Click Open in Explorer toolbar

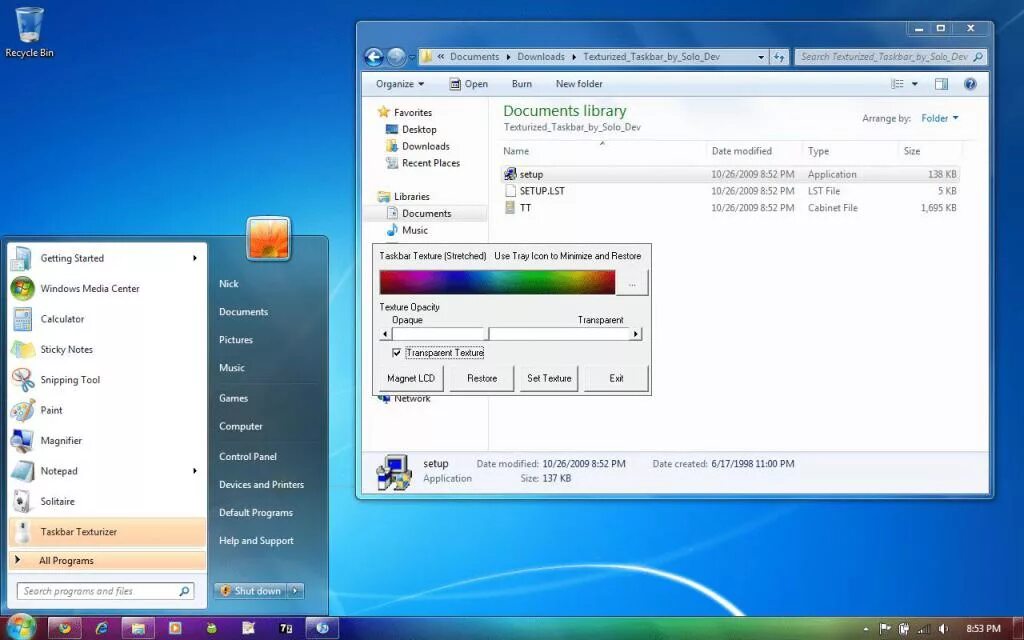469,84
